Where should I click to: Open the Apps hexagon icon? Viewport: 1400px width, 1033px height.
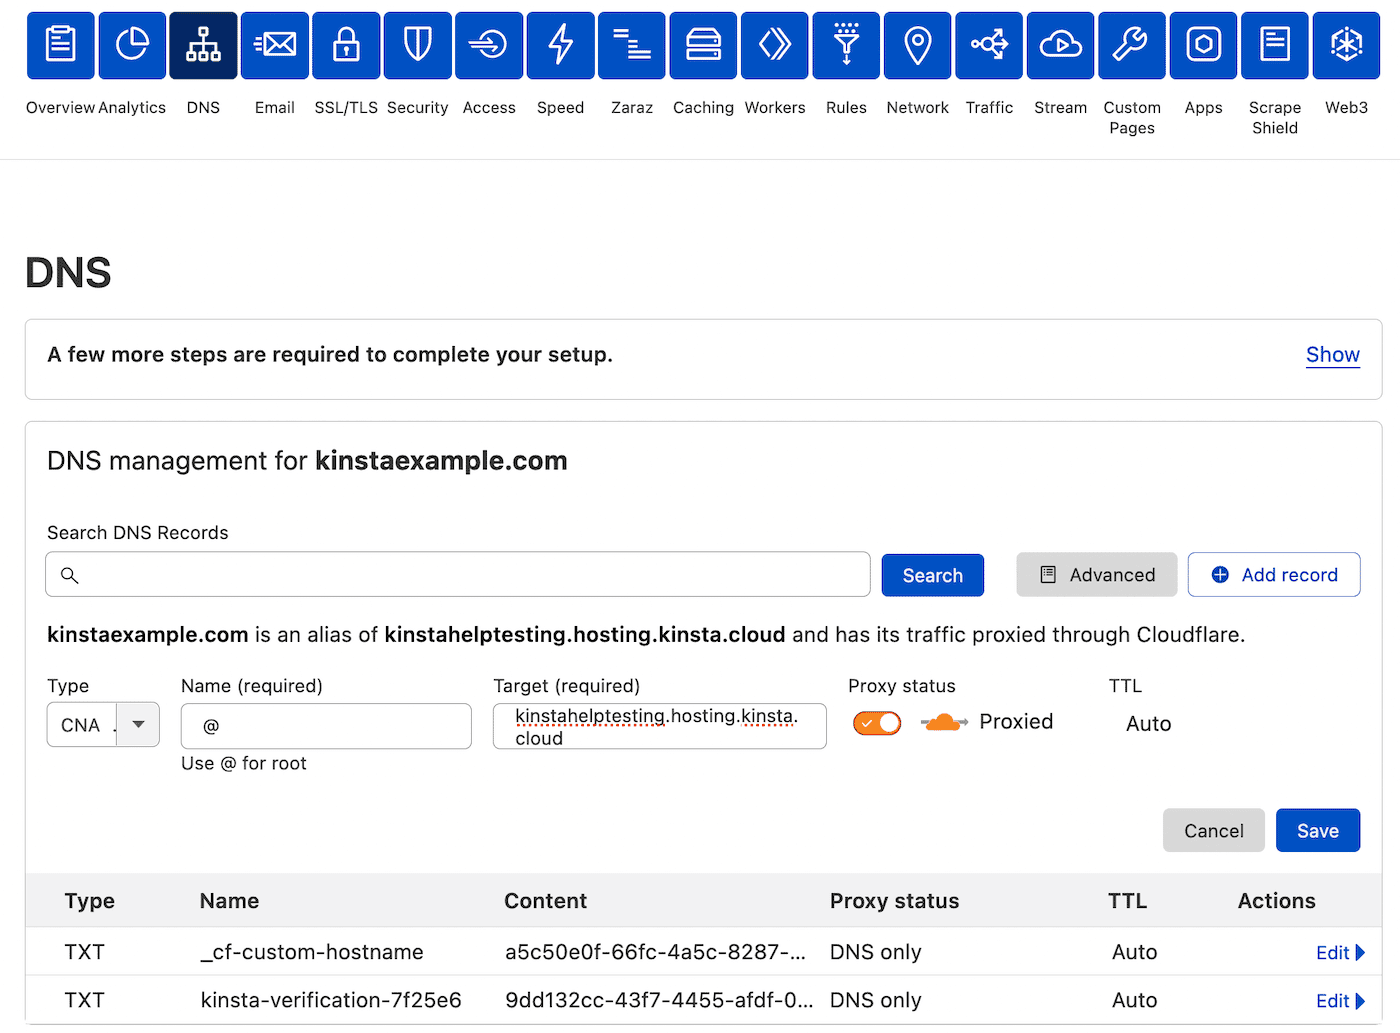pyautogui.click(x=1203, y=46)
